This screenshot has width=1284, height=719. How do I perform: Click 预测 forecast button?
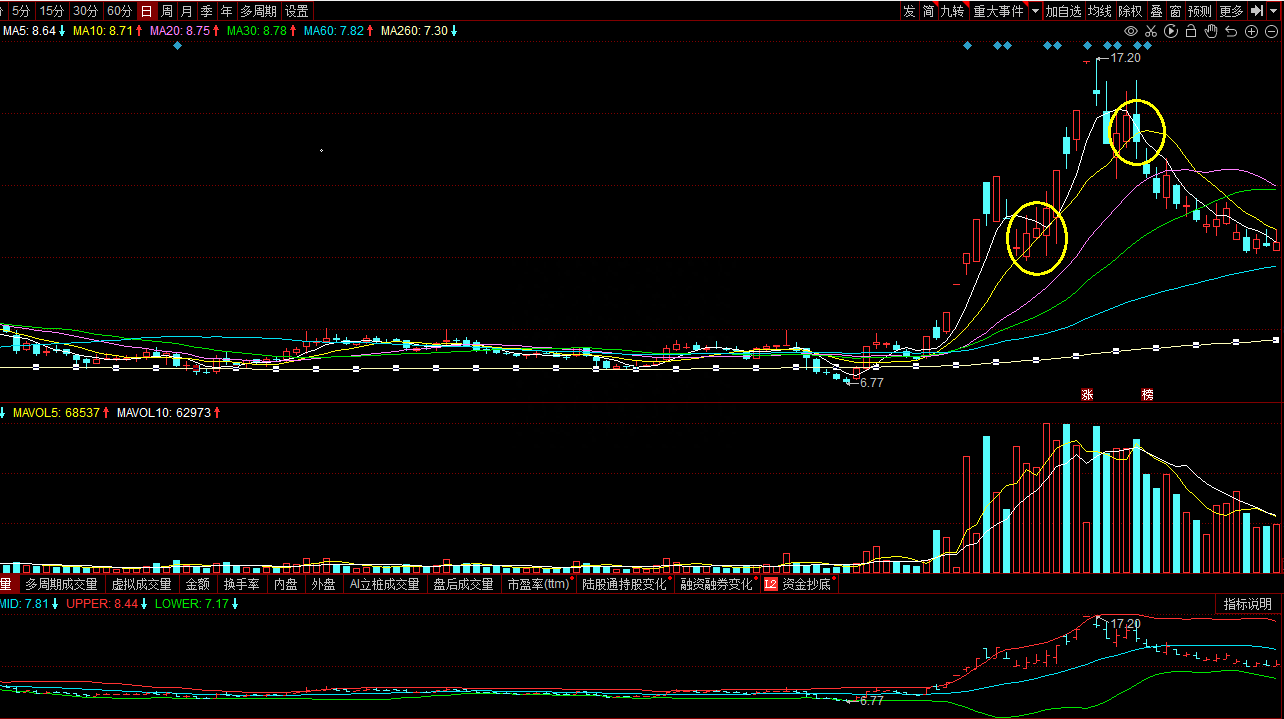click(1200, 11)
